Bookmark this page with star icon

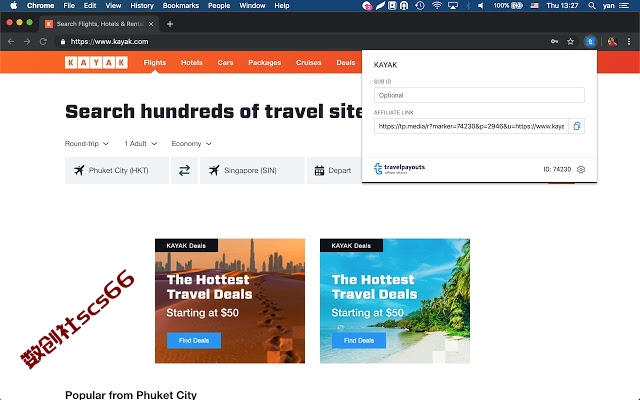(570, 41)
